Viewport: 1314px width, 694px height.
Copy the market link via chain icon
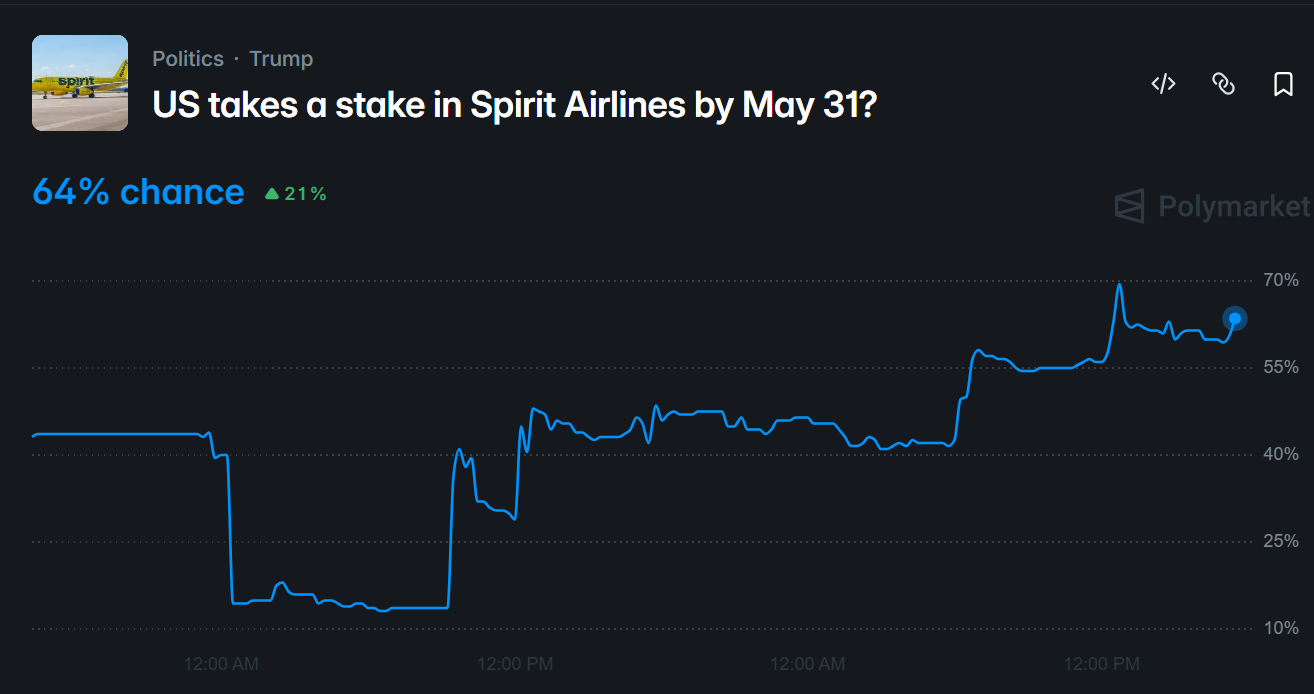tap(1223, 84)
